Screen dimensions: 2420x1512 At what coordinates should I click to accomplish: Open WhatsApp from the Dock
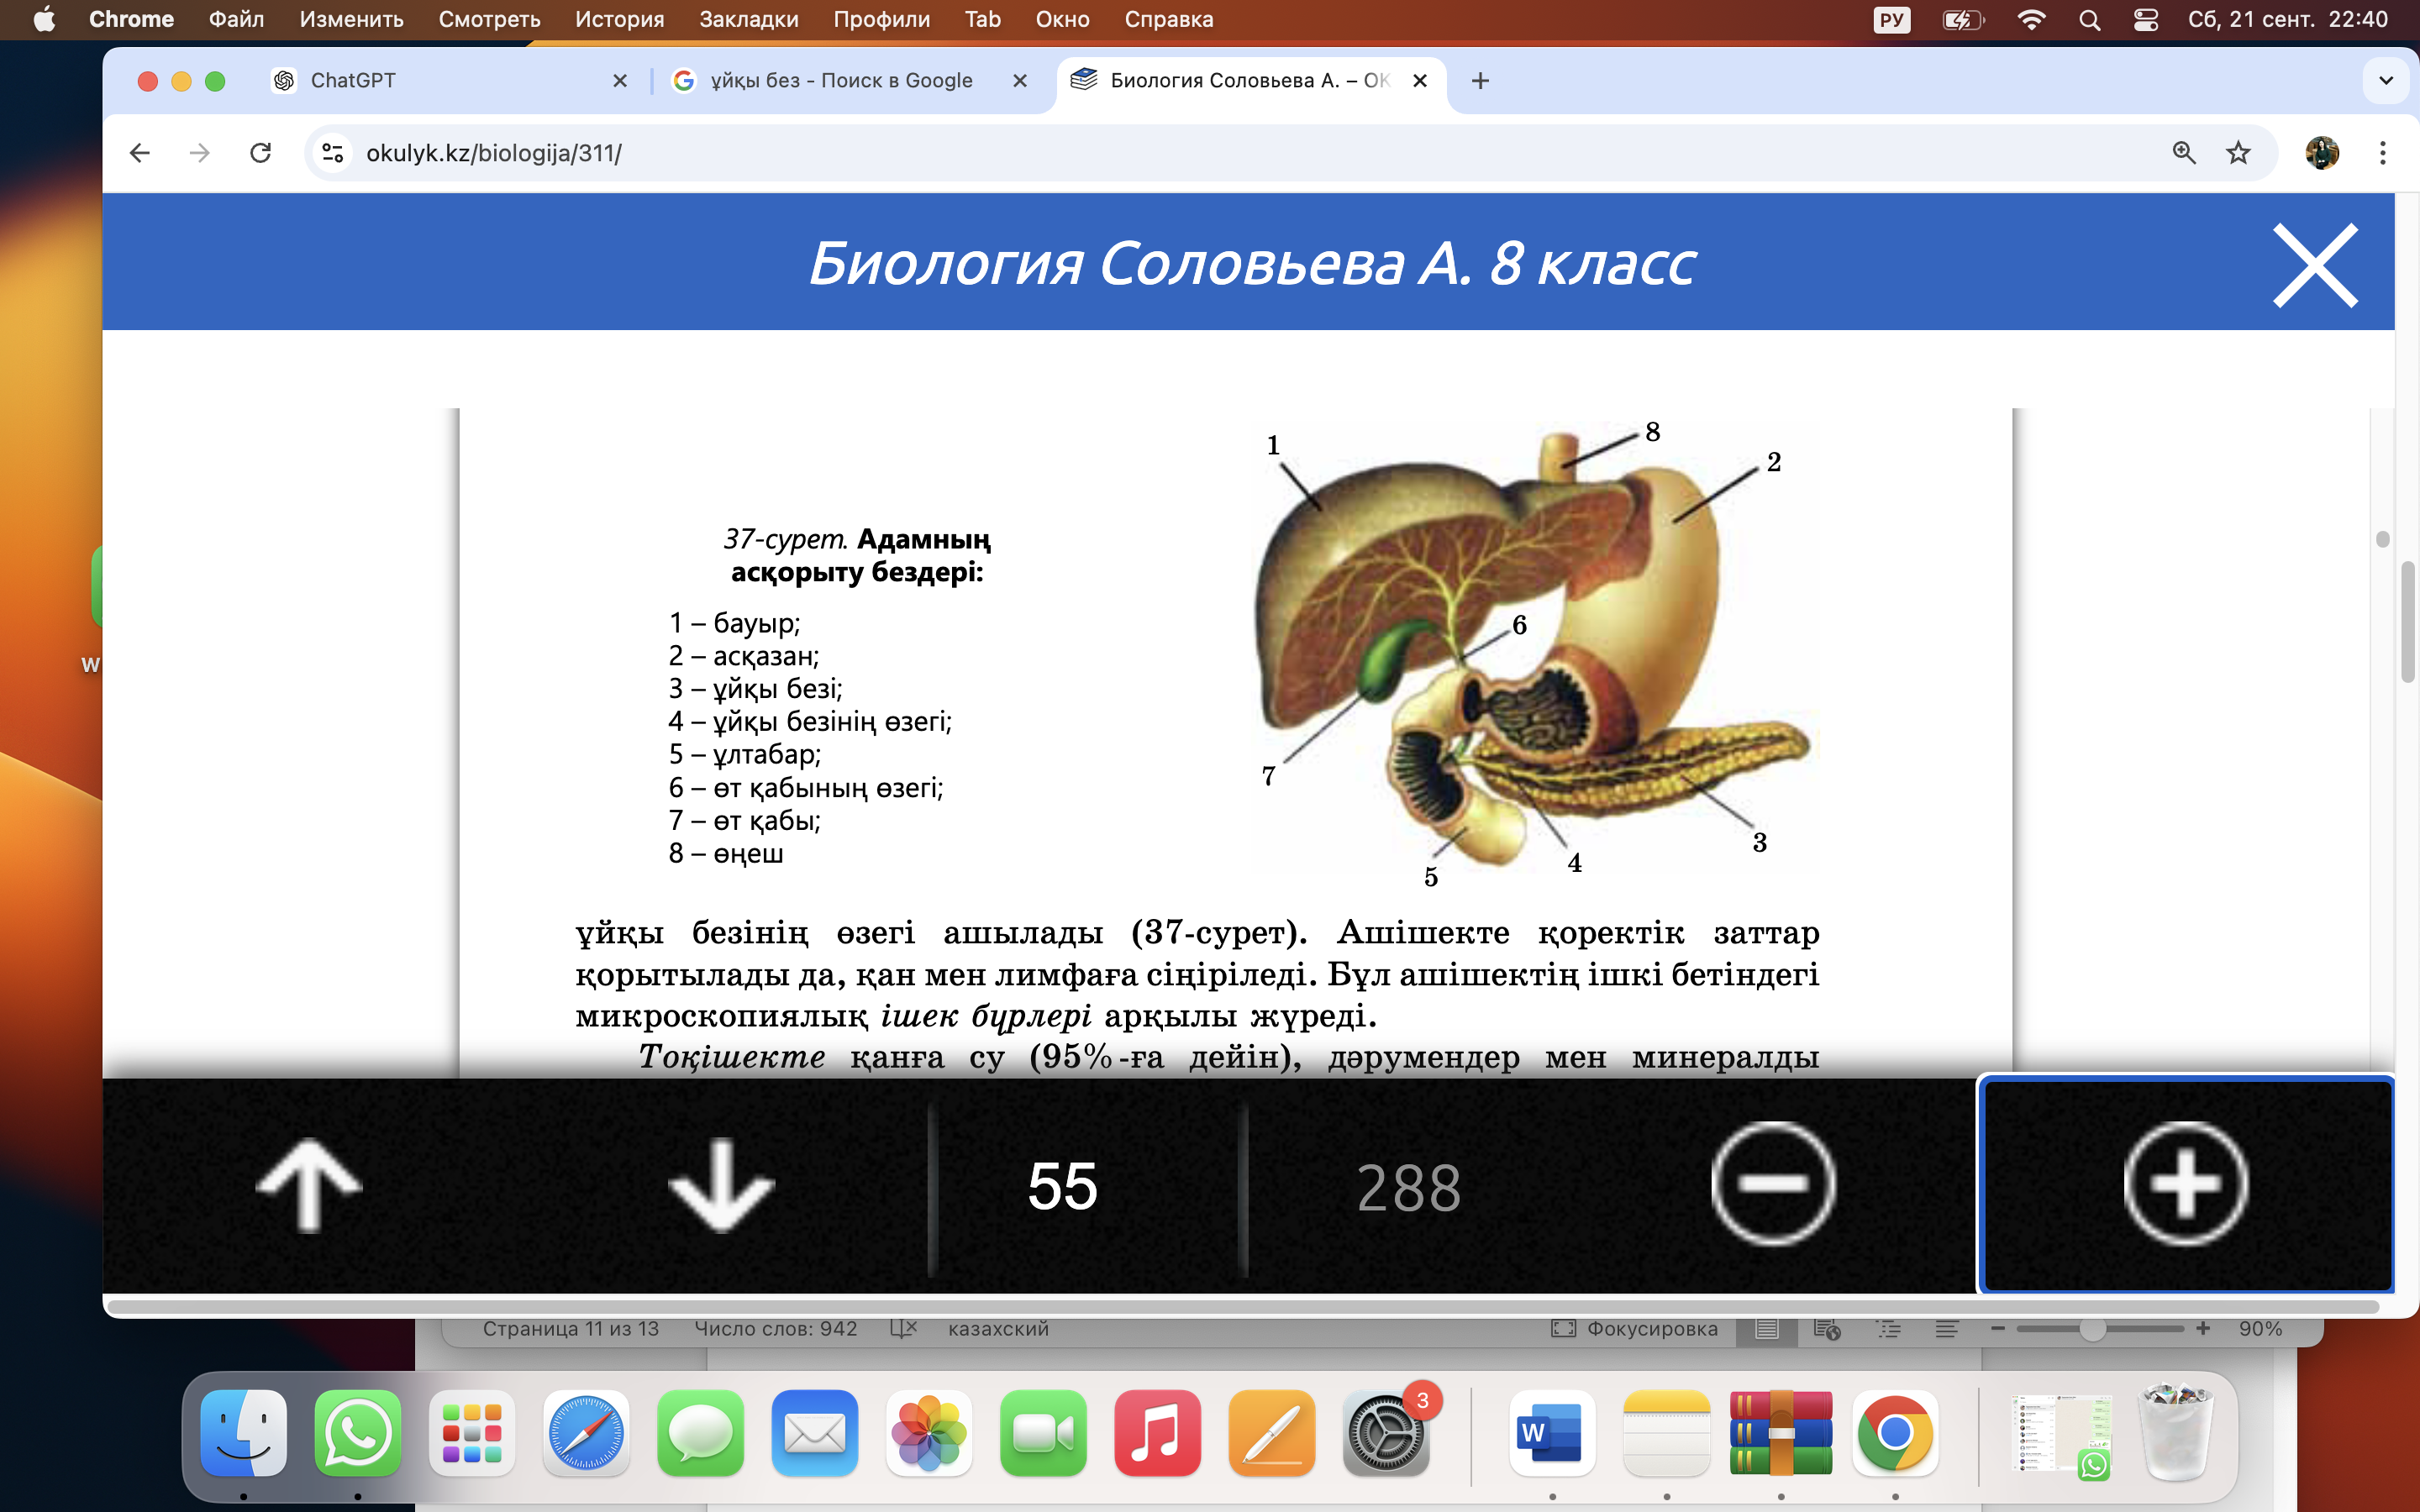(x=357, y=1433)
